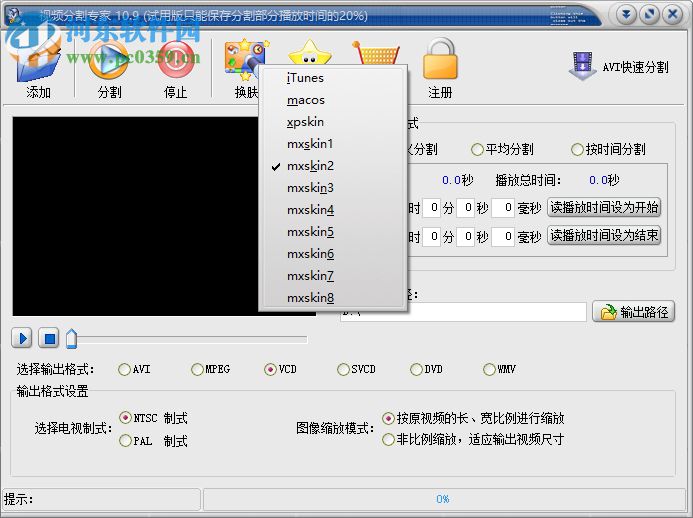The image size is (693, 518).
Task: Click the playback seek track
Action: point(190,339)
